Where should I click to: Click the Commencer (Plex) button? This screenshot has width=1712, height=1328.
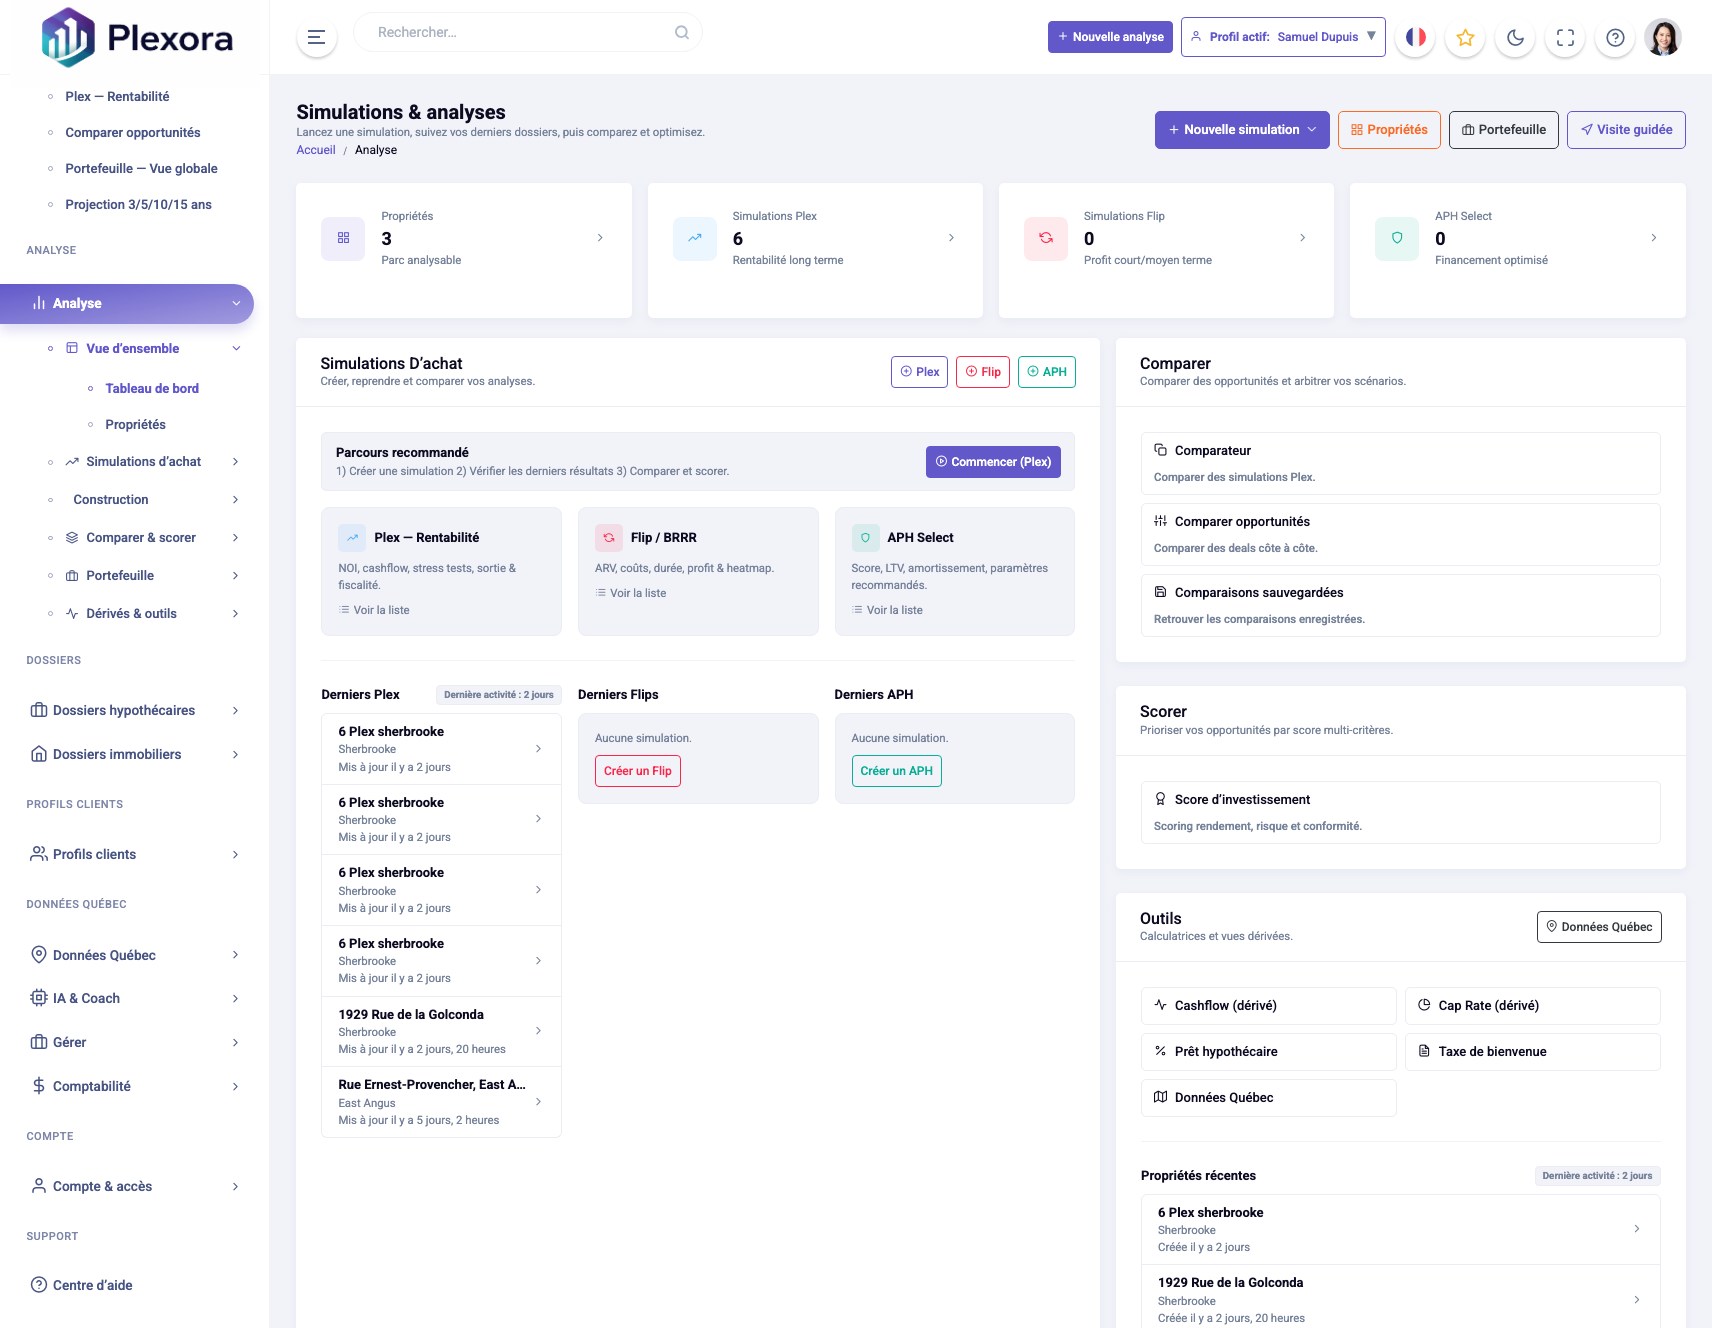(992, 462)
